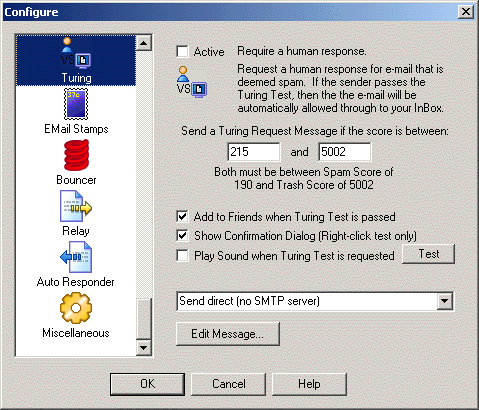Click the human VS computer icon beside description

coord(192,82)
